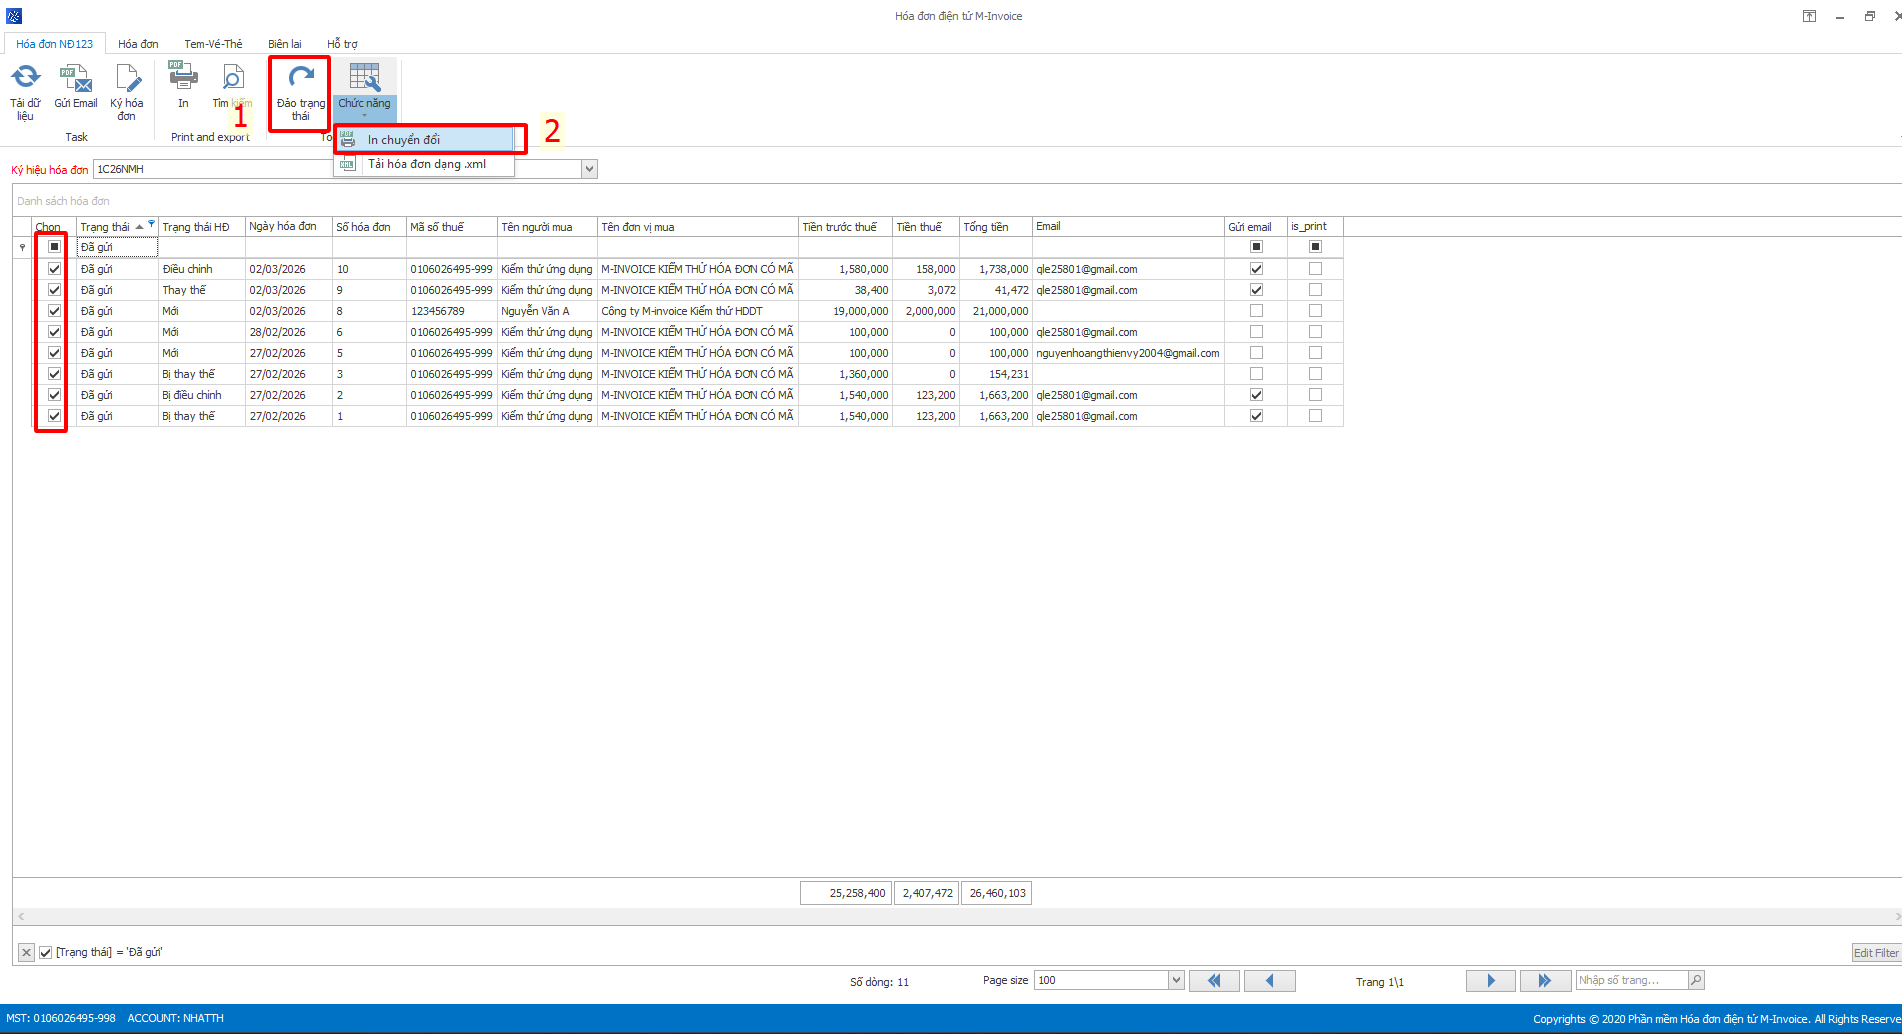Switch to the Tem-Vé-Thẻ tab
This screenshot has height=1034, width=1902.
(x=213, y=44)
